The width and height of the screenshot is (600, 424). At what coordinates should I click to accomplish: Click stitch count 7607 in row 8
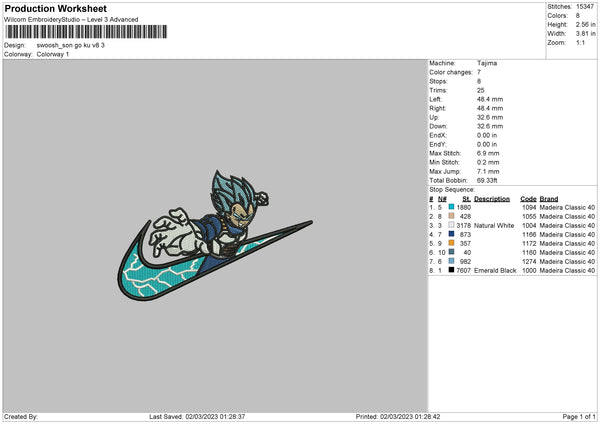464,271
